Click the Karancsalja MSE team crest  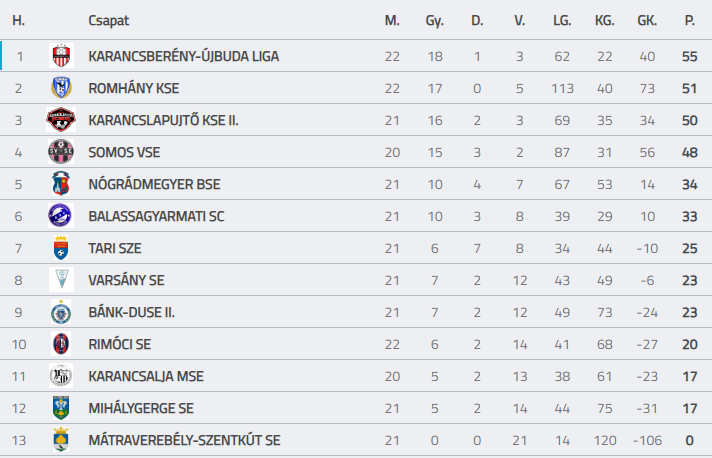pos(61,376)
